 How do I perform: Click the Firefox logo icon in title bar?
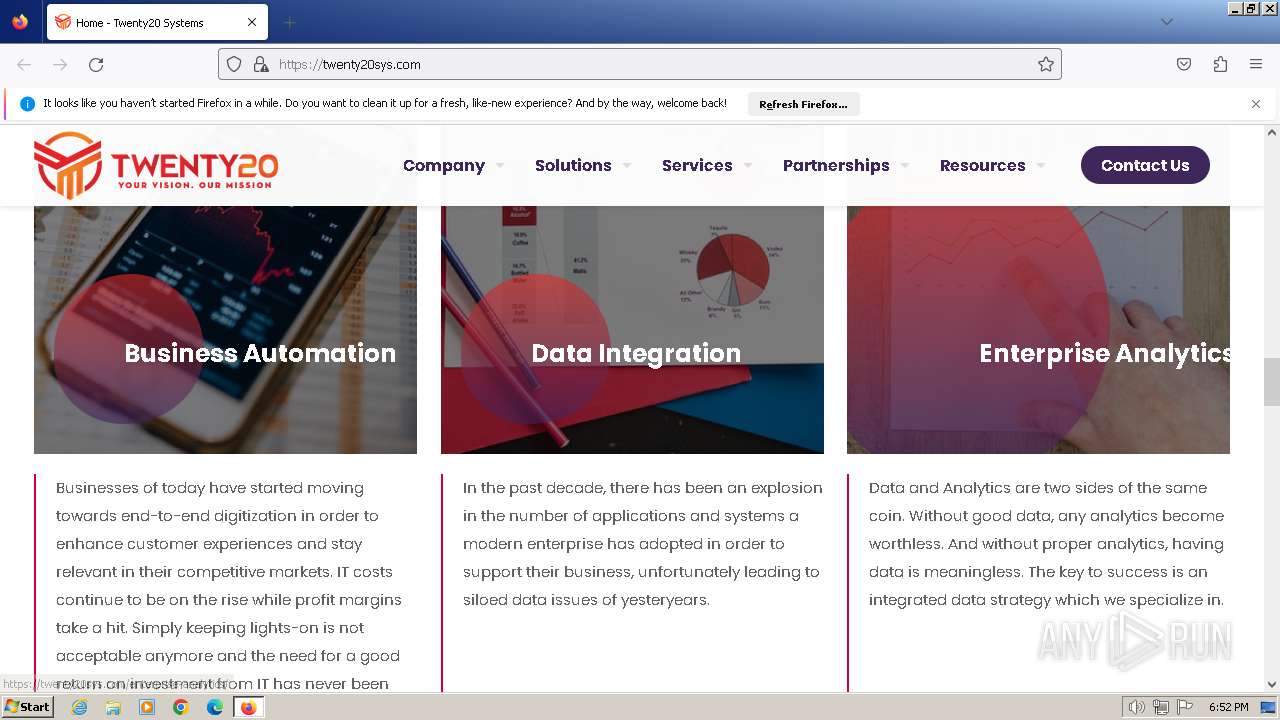coord(20,22)
